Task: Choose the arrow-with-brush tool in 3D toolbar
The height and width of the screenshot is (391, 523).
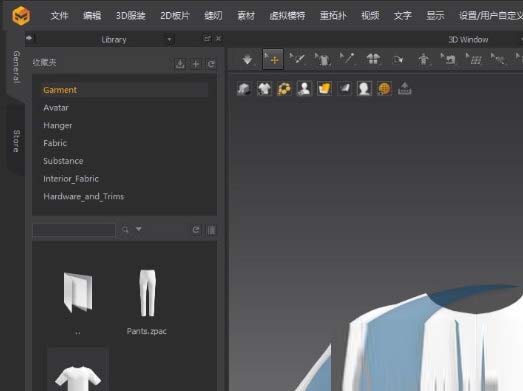Action: (x=297, y=59)
